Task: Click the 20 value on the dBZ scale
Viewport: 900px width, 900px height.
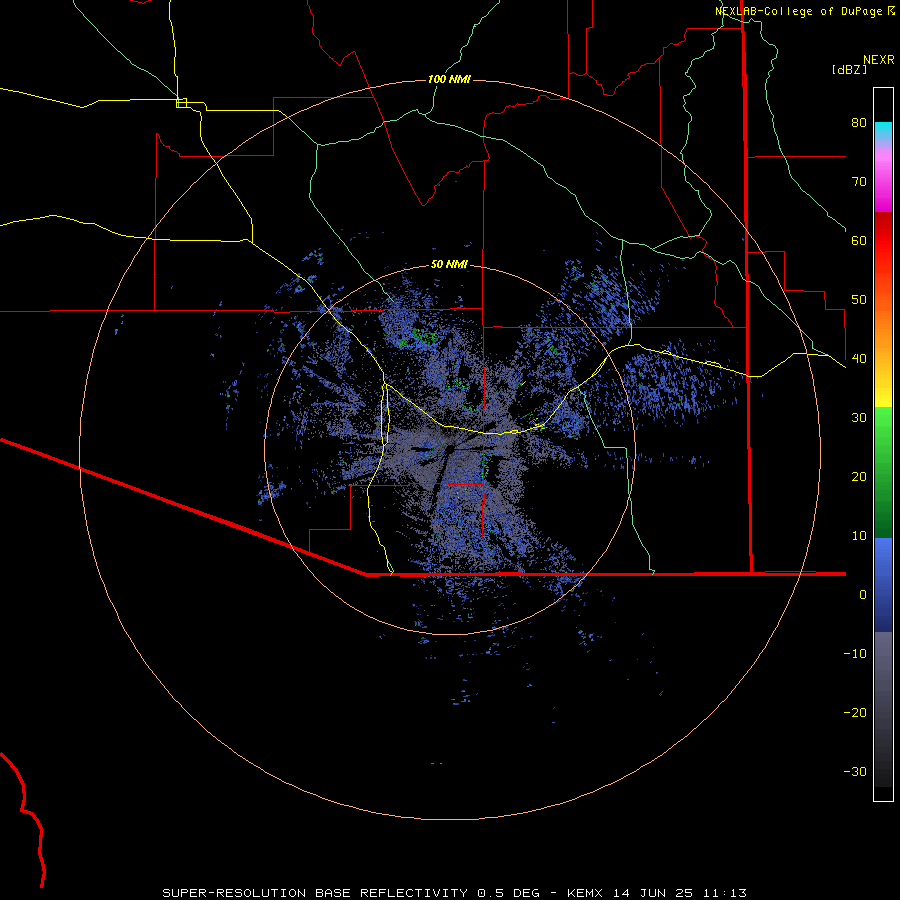Action: click(859, 476)
